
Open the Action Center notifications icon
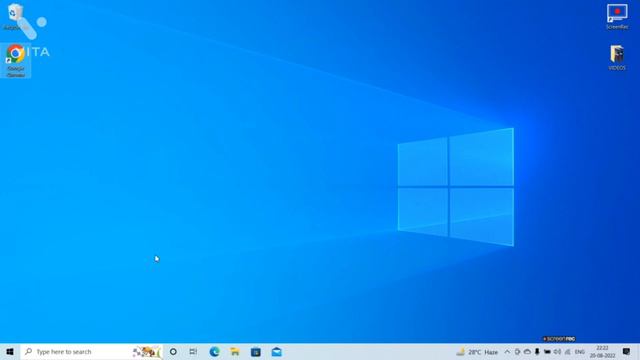627,351
